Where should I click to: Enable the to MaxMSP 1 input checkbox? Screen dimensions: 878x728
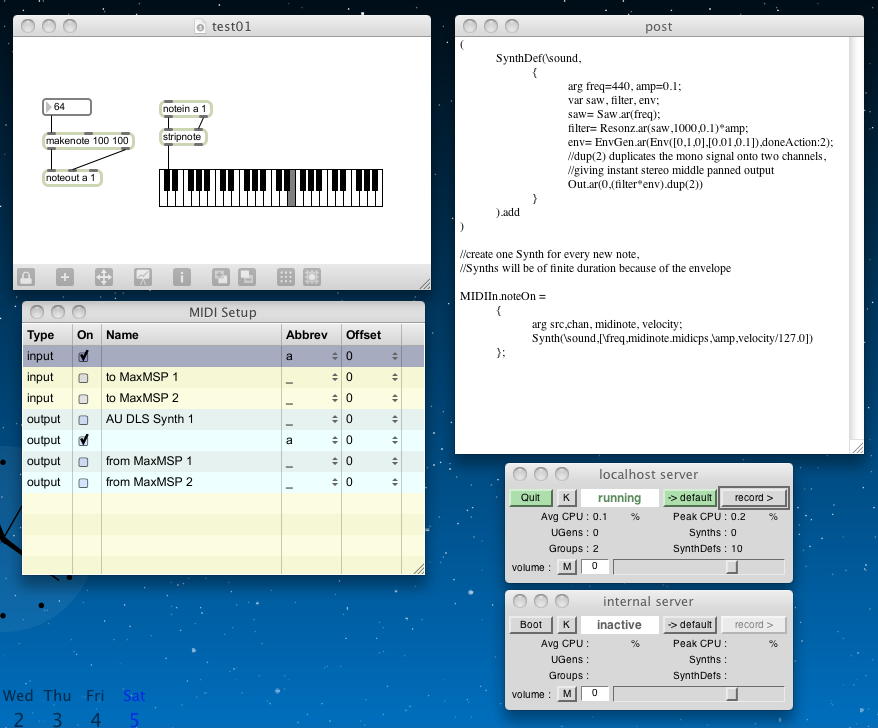click(83, 377)
